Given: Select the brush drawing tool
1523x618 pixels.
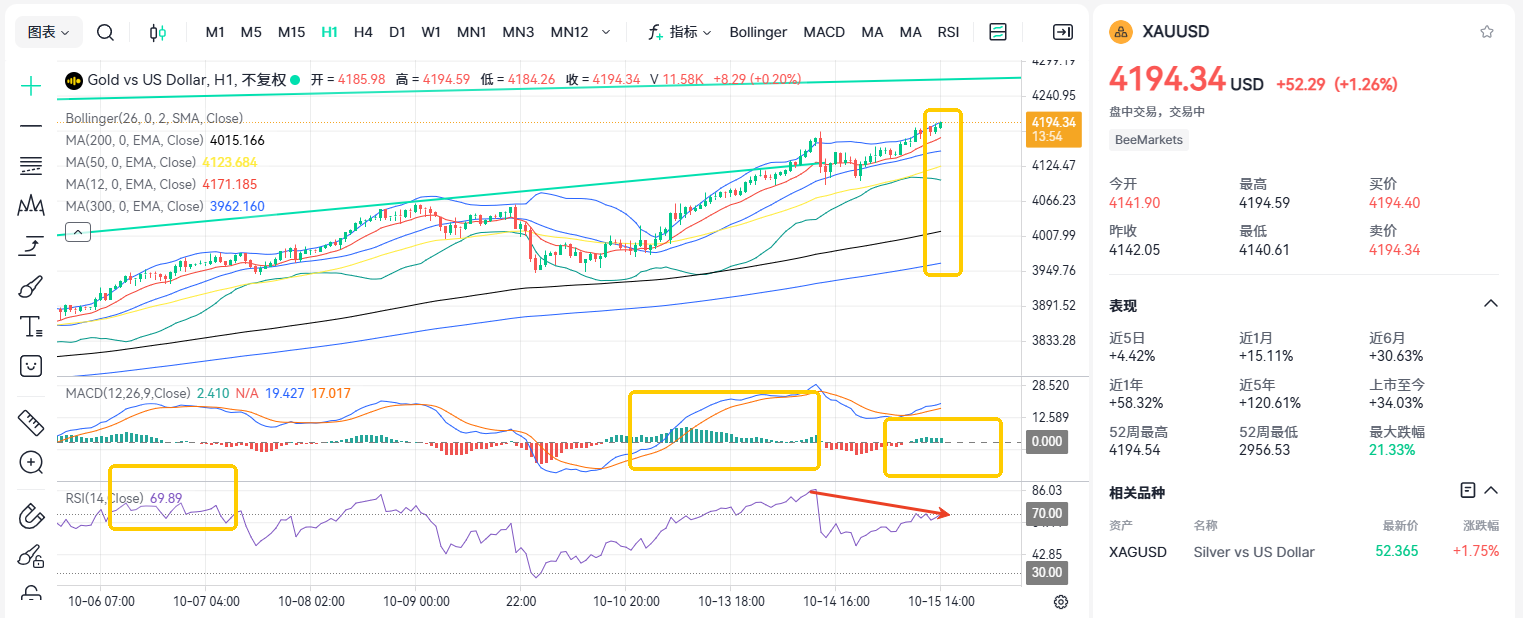Looking at the screenshot, I should 31,288.
